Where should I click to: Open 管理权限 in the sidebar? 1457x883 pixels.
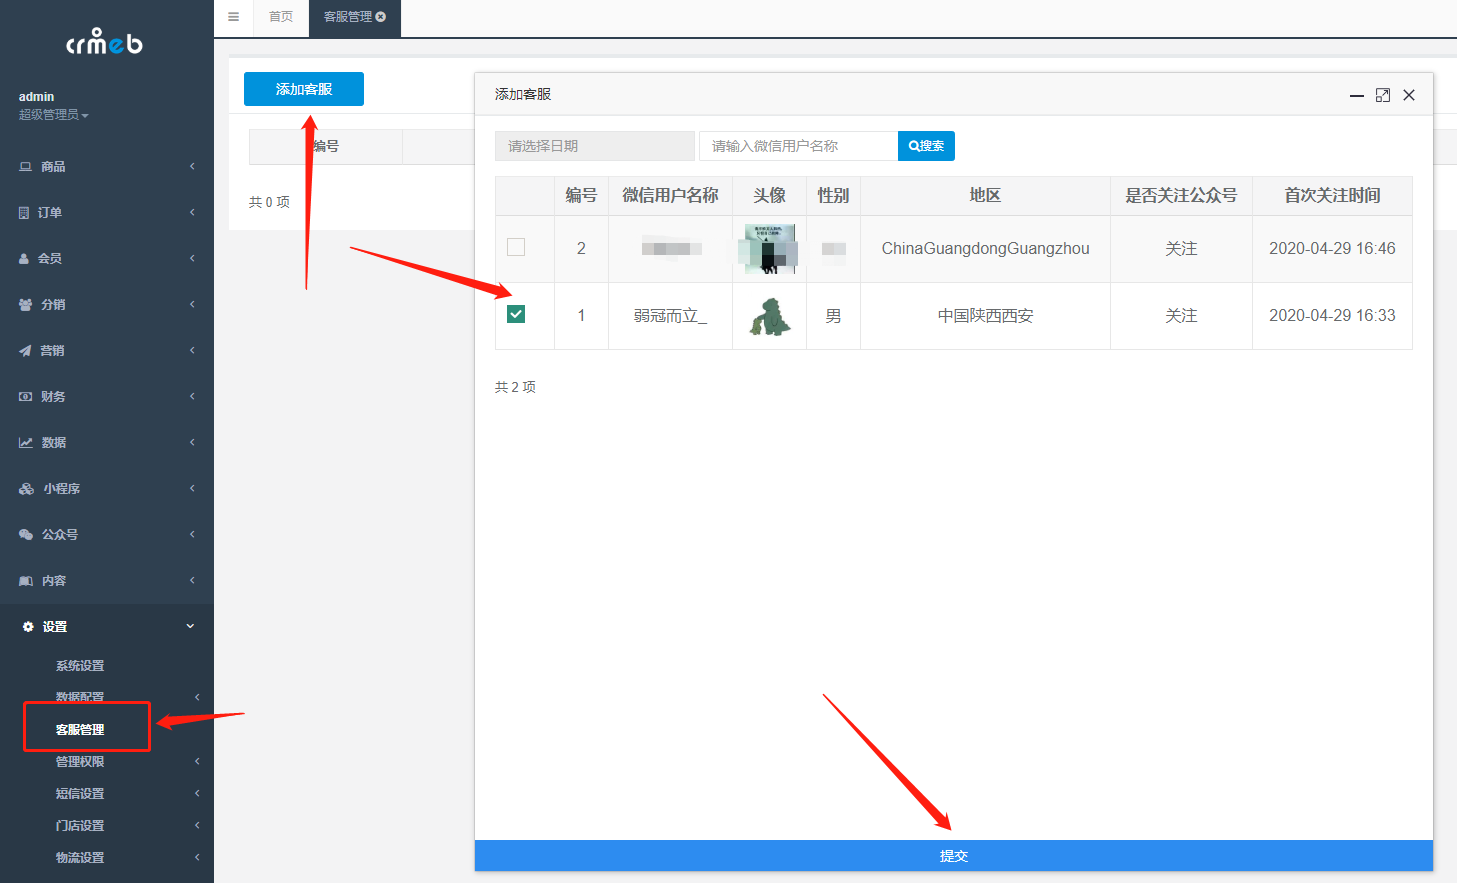tap(80, 762)
